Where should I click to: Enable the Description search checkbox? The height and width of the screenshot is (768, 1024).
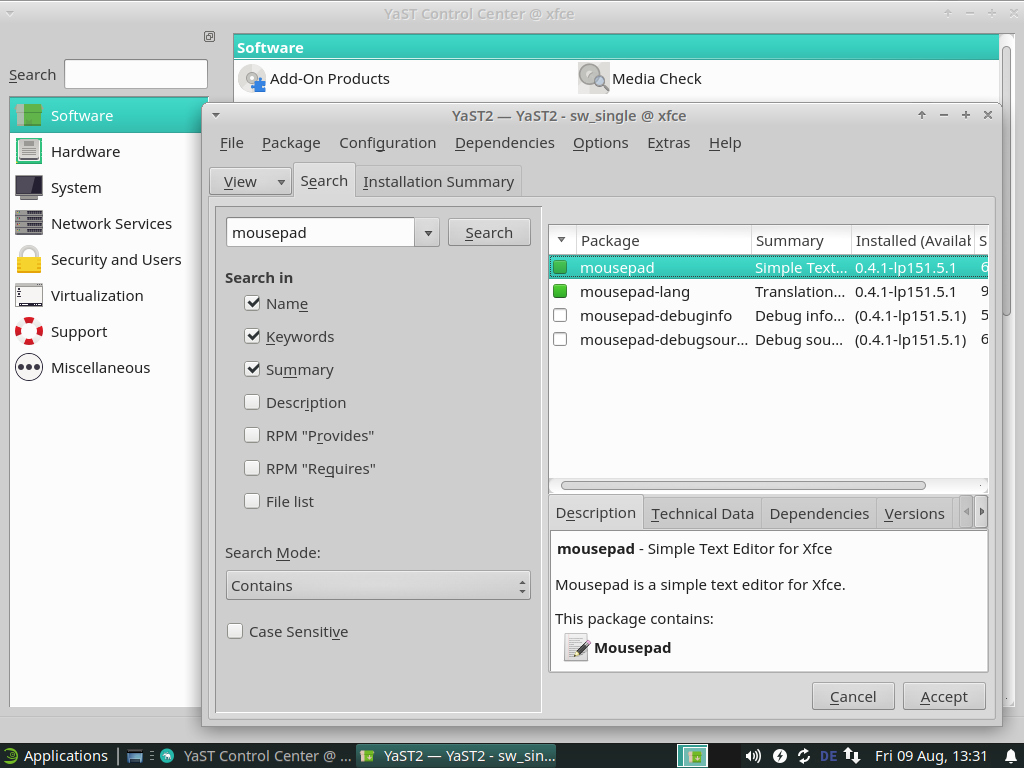click(x=252, y=403)
